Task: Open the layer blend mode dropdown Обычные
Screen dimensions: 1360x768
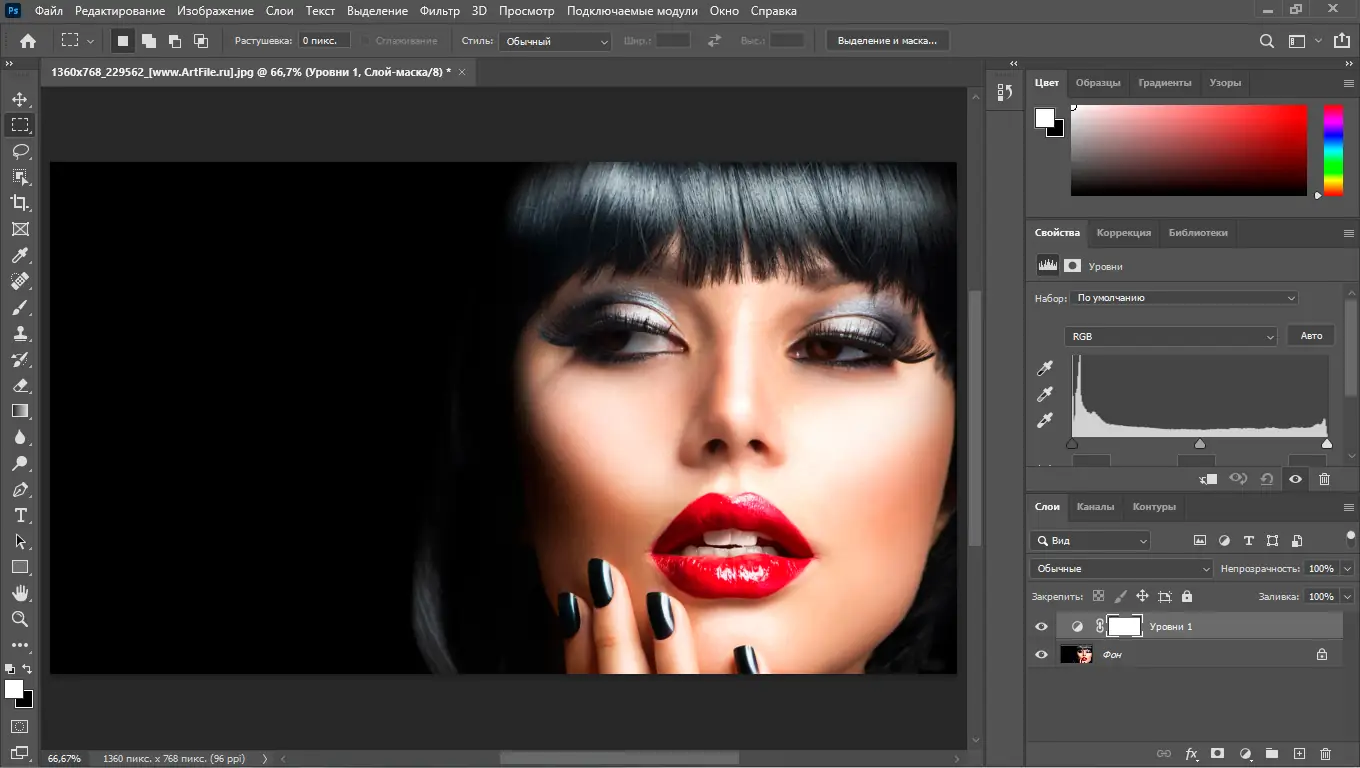Action: pyautogui.click(x=1121, y=568)
